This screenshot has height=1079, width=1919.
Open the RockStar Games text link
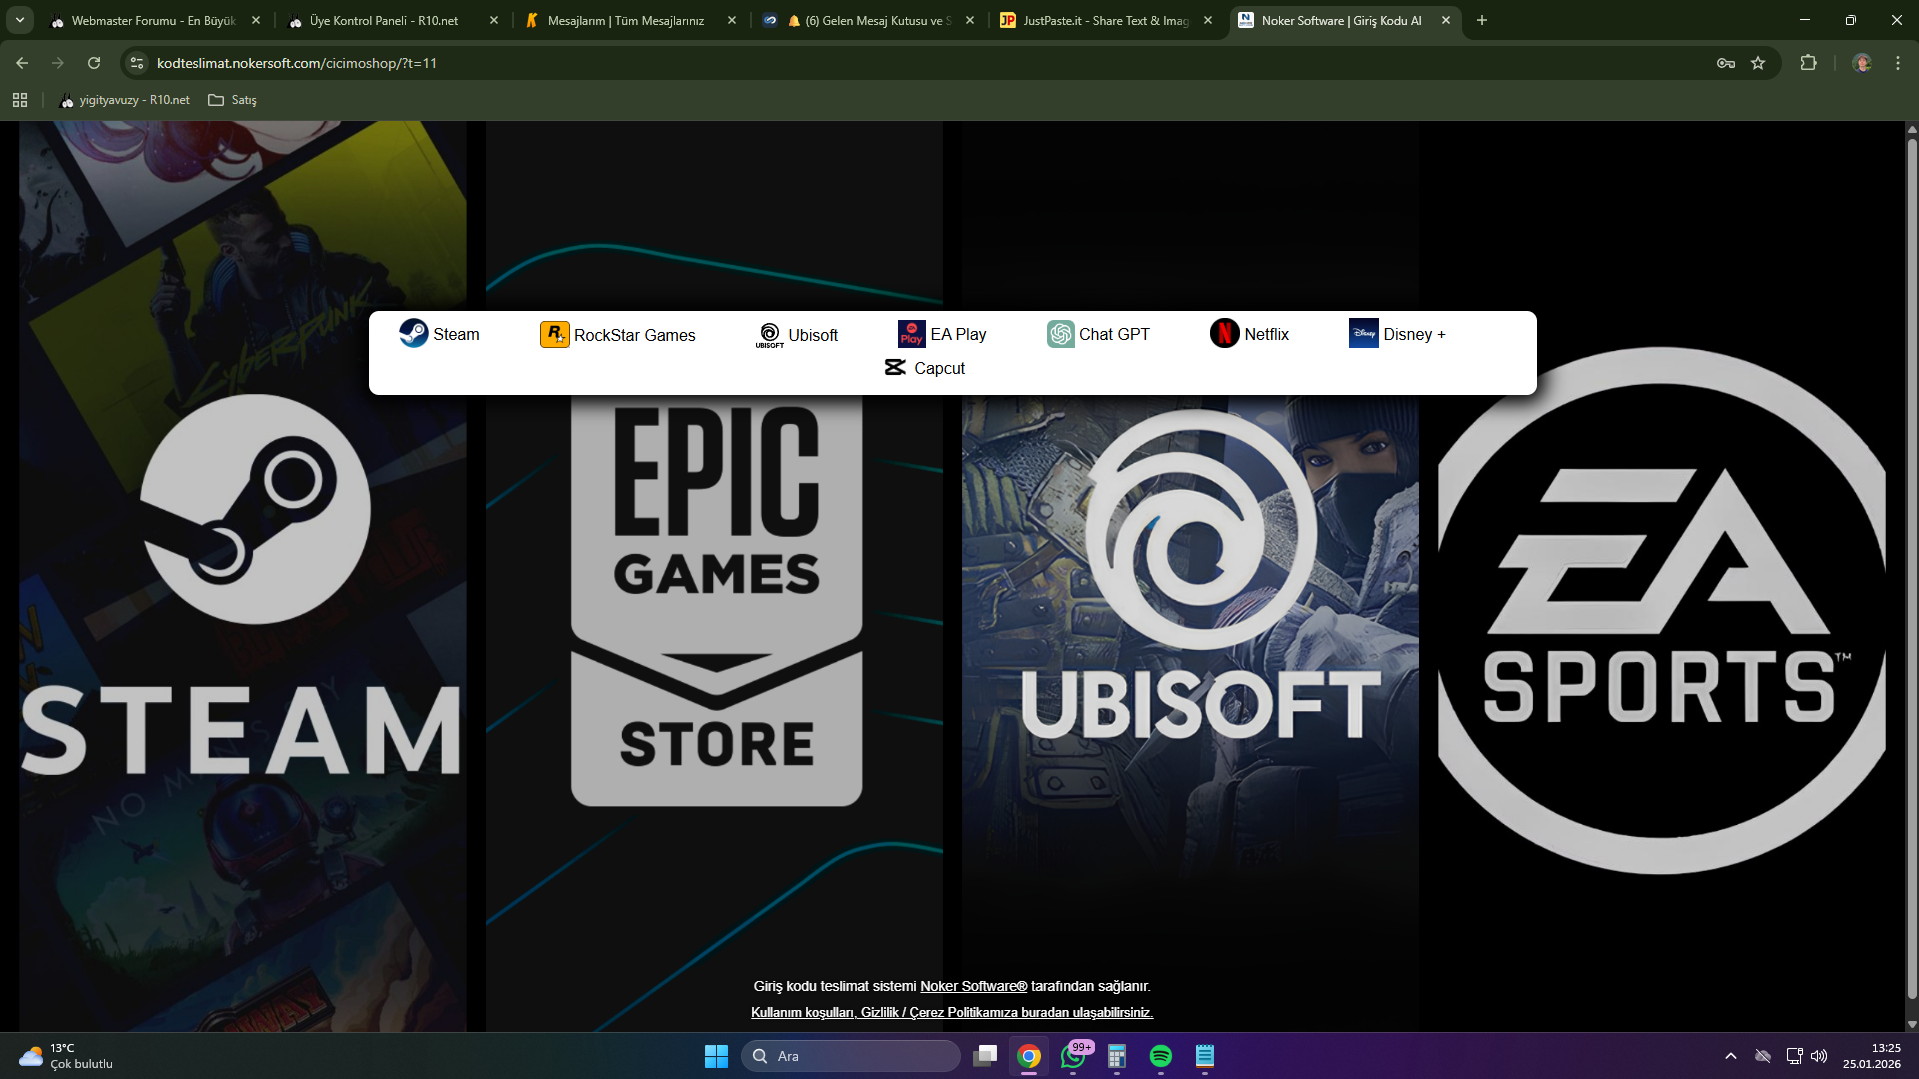pyautogui.click(x=634, y=335)
